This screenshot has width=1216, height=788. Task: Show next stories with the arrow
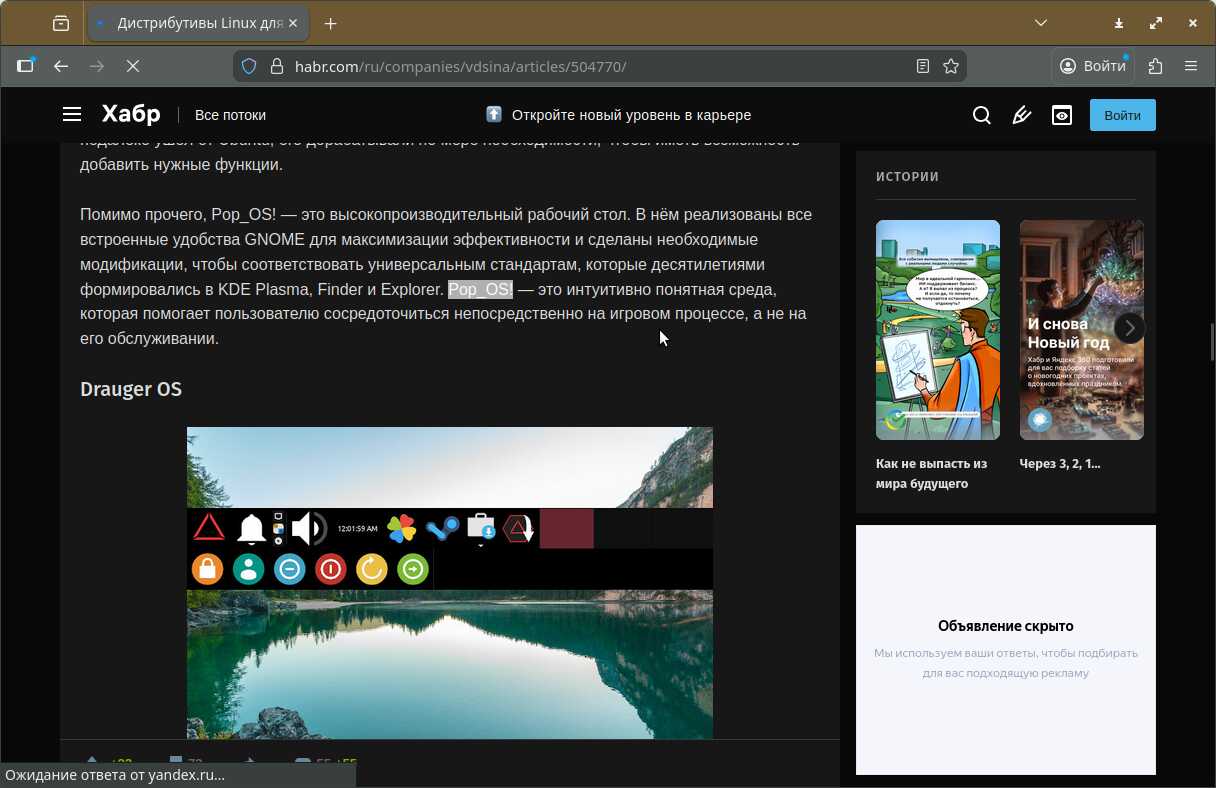tap(1129, 328)
